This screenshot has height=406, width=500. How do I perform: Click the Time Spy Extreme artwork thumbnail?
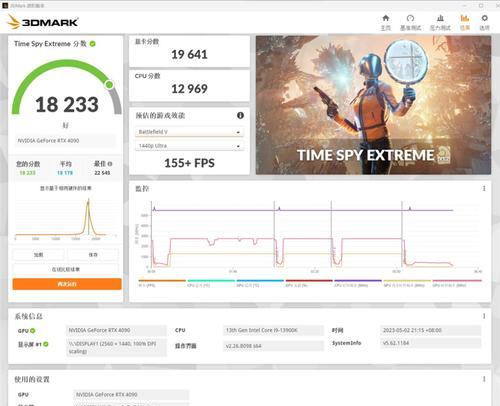point(373,105)
